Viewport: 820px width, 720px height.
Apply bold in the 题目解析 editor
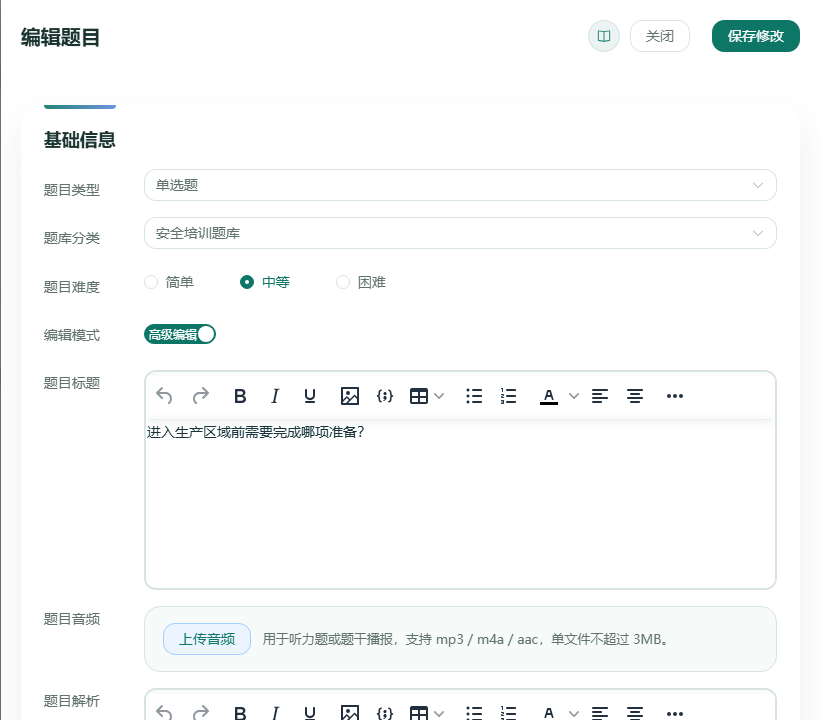(x=240, y=713)
